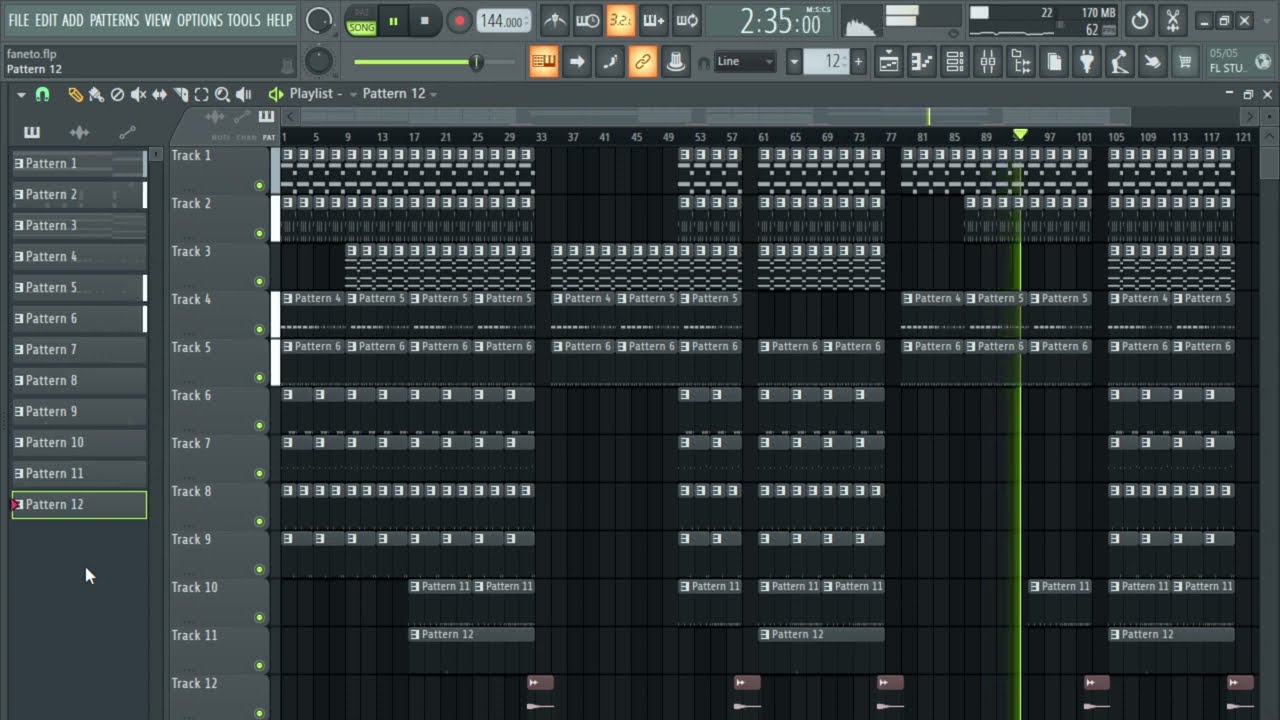The image size is (1280, 720).
Task: Open the View playlist icon
Action: coord(889,62)
